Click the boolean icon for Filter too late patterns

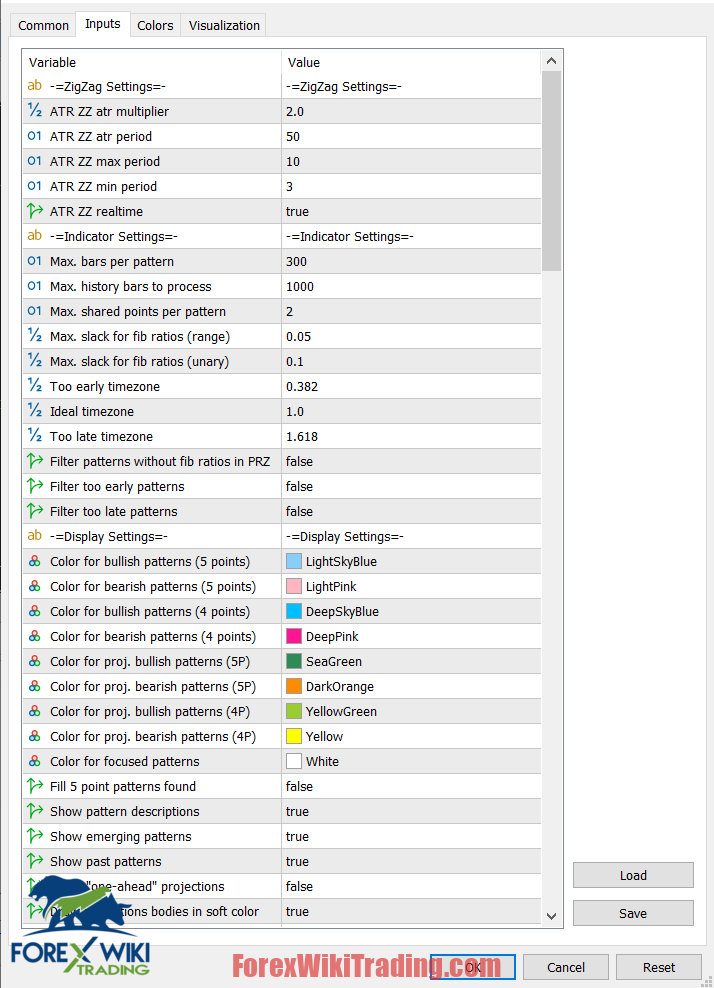(35, 510)
